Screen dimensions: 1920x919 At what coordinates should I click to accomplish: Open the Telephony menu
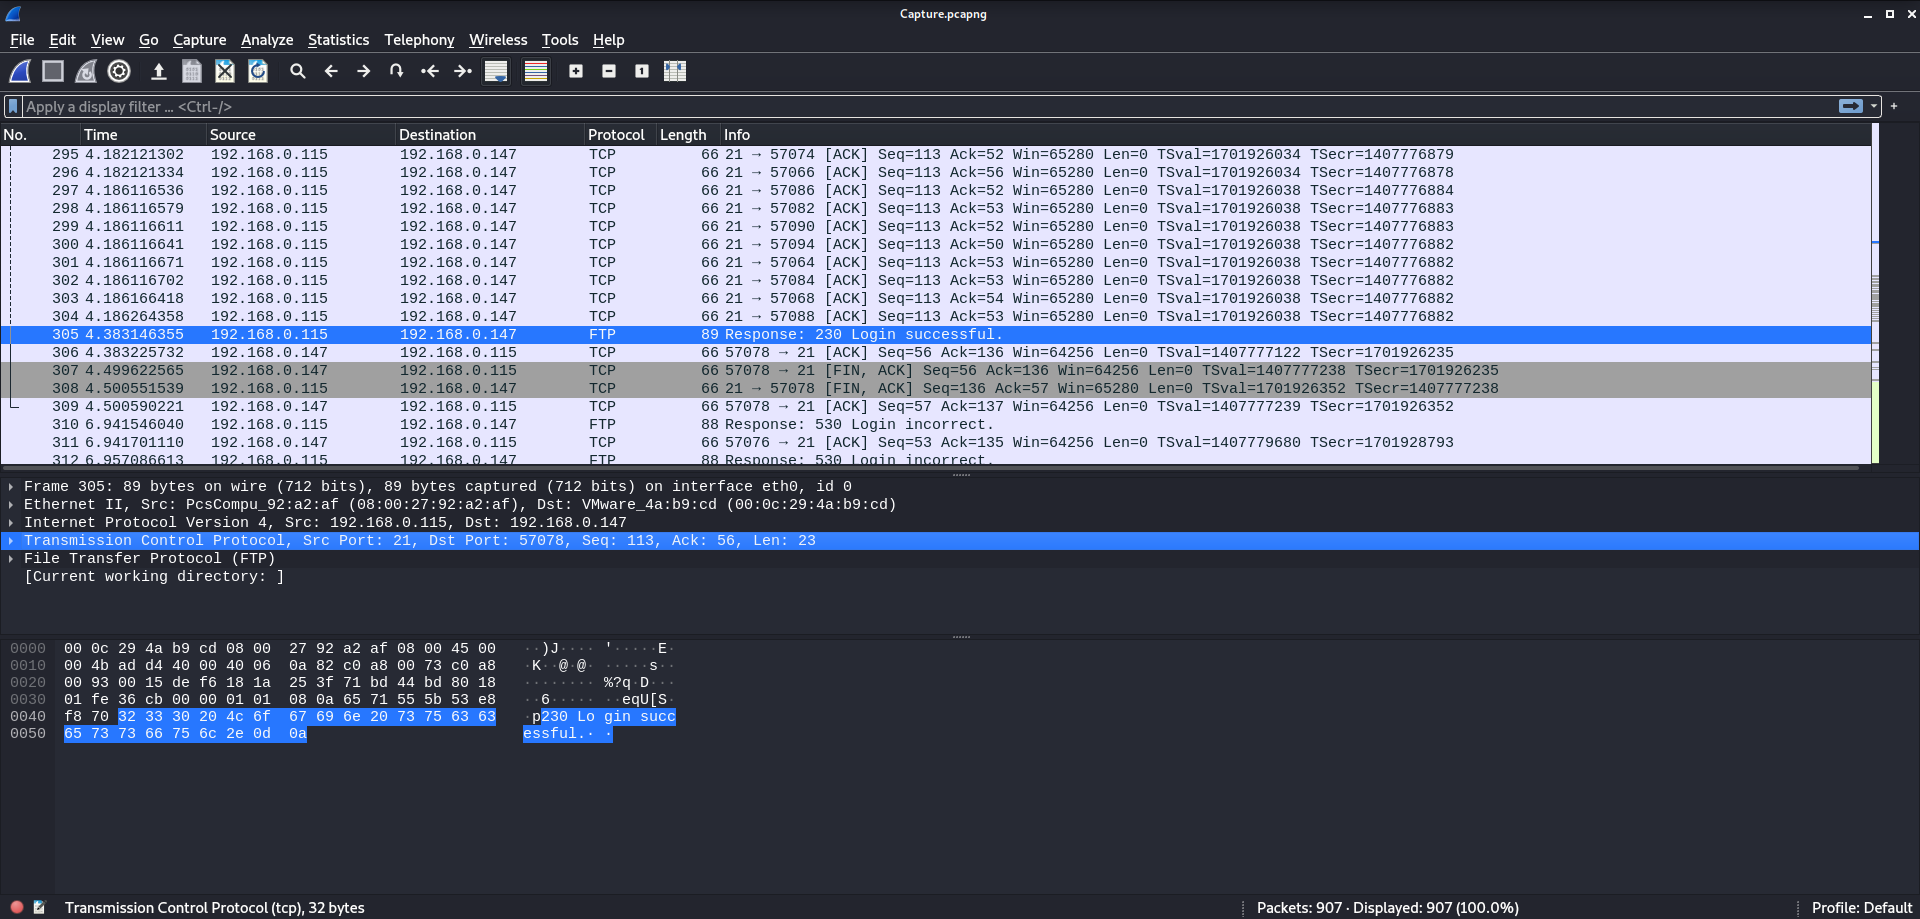click(x=419, y=40)
